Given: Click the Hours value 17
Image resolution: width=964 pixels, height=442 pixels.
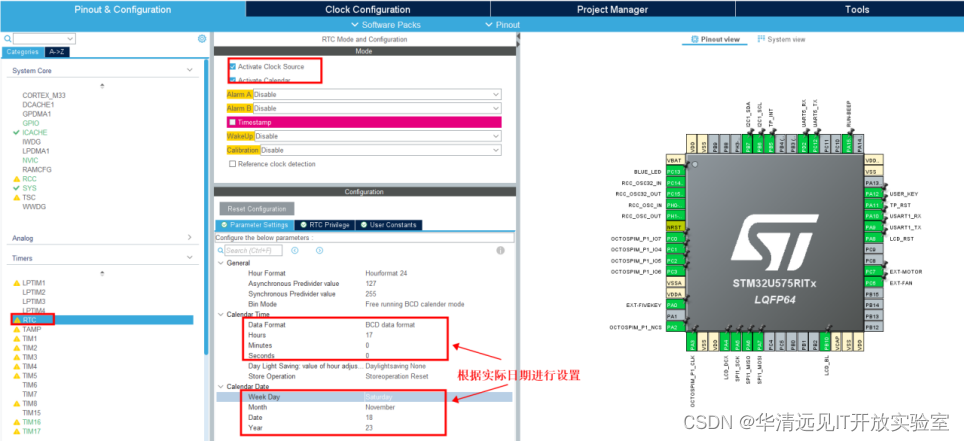Looking at the screenshot, I should point(368,335).
